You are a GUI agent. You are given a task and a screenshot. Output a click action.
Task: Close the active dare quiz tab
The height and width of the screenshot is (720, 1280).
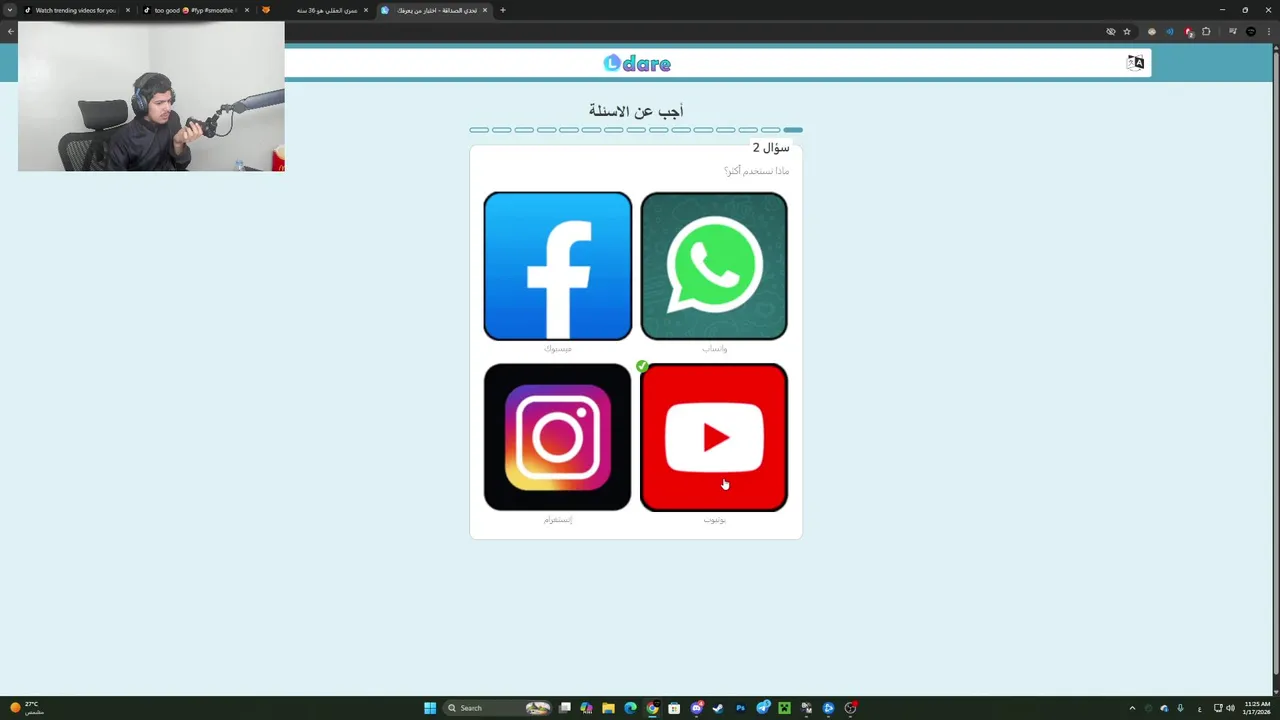(485, 10)
